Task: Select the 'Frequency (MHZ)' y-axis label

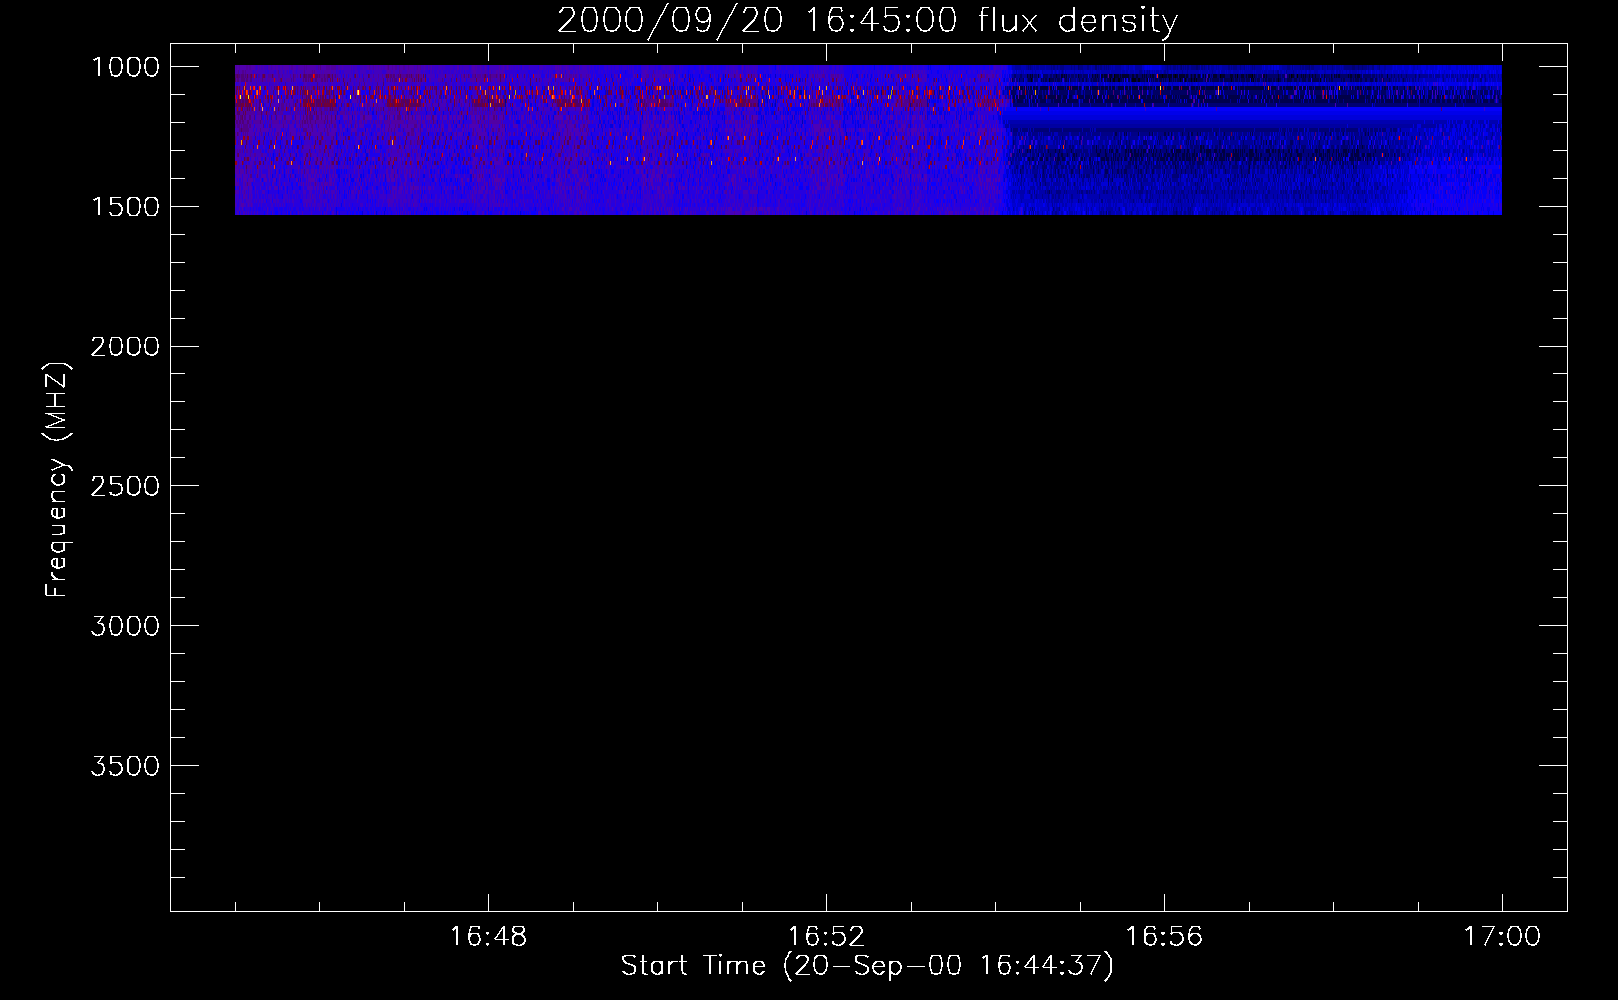Action: [x=57, y=480]
